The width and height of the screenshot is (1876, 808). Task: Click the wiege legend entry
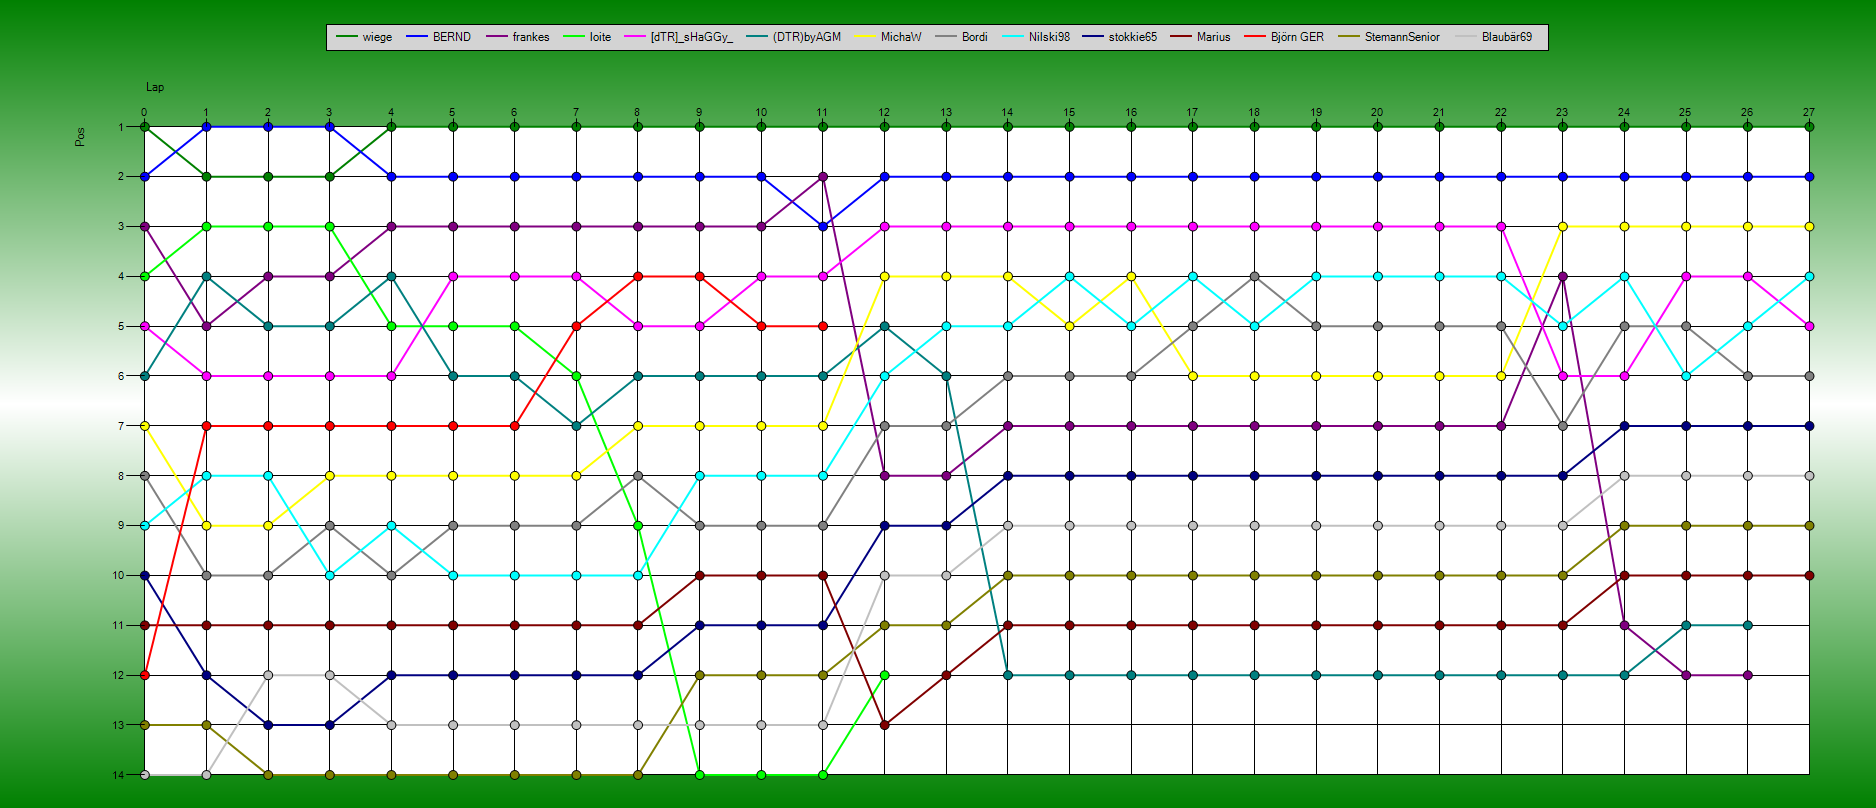tap(364, 37)
